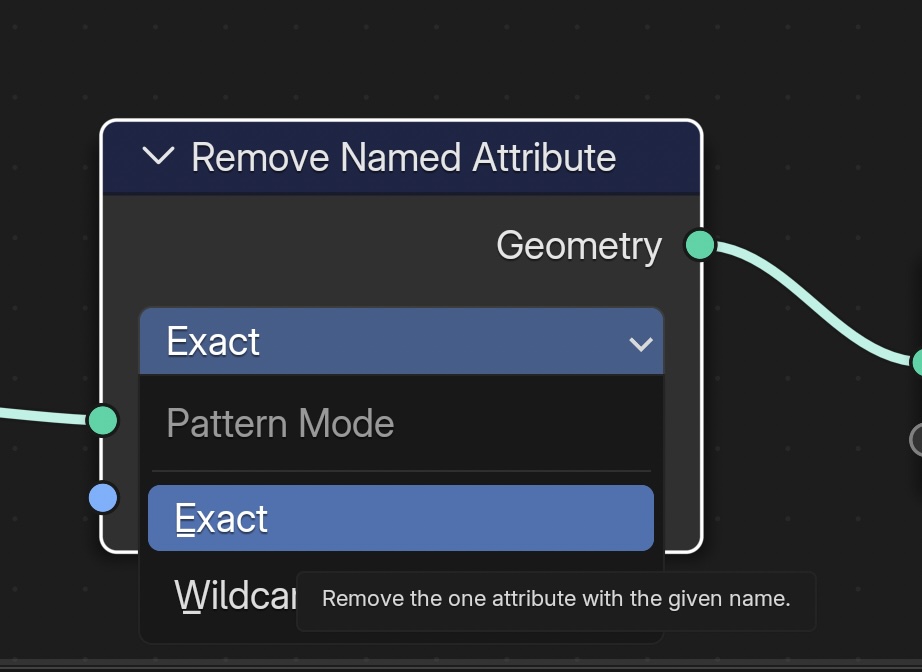The height and width of the screenshot is (672, 922).
Task: Click the Geometry output label
Action: pos(579,246)
